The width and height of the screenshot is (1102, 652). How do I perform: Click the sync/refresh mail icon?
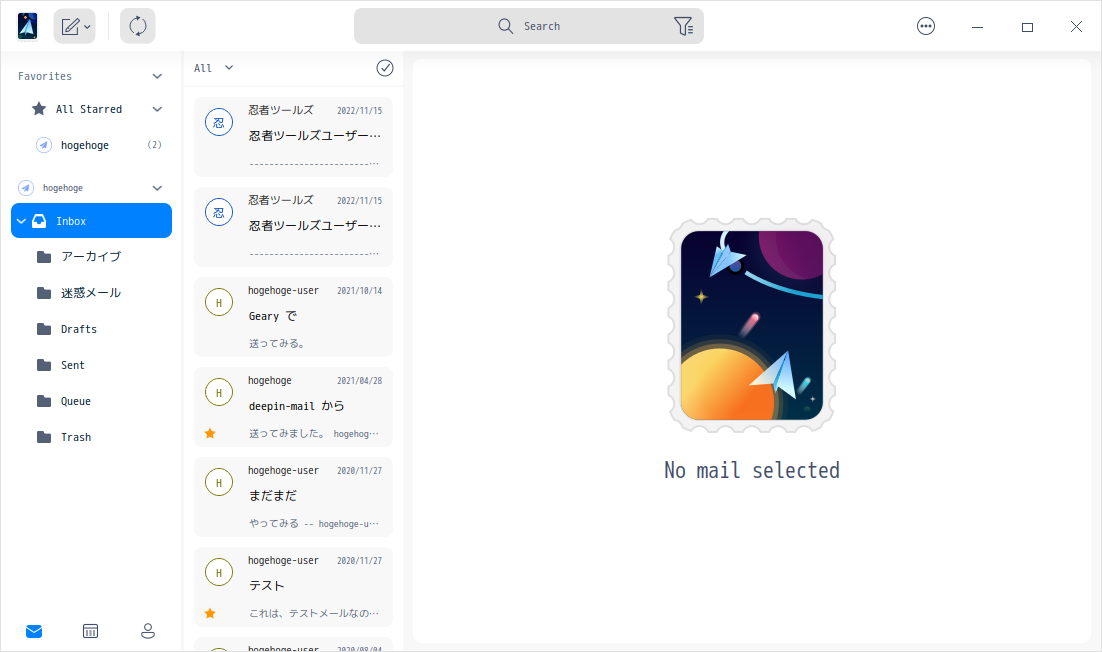coord(138,27)
